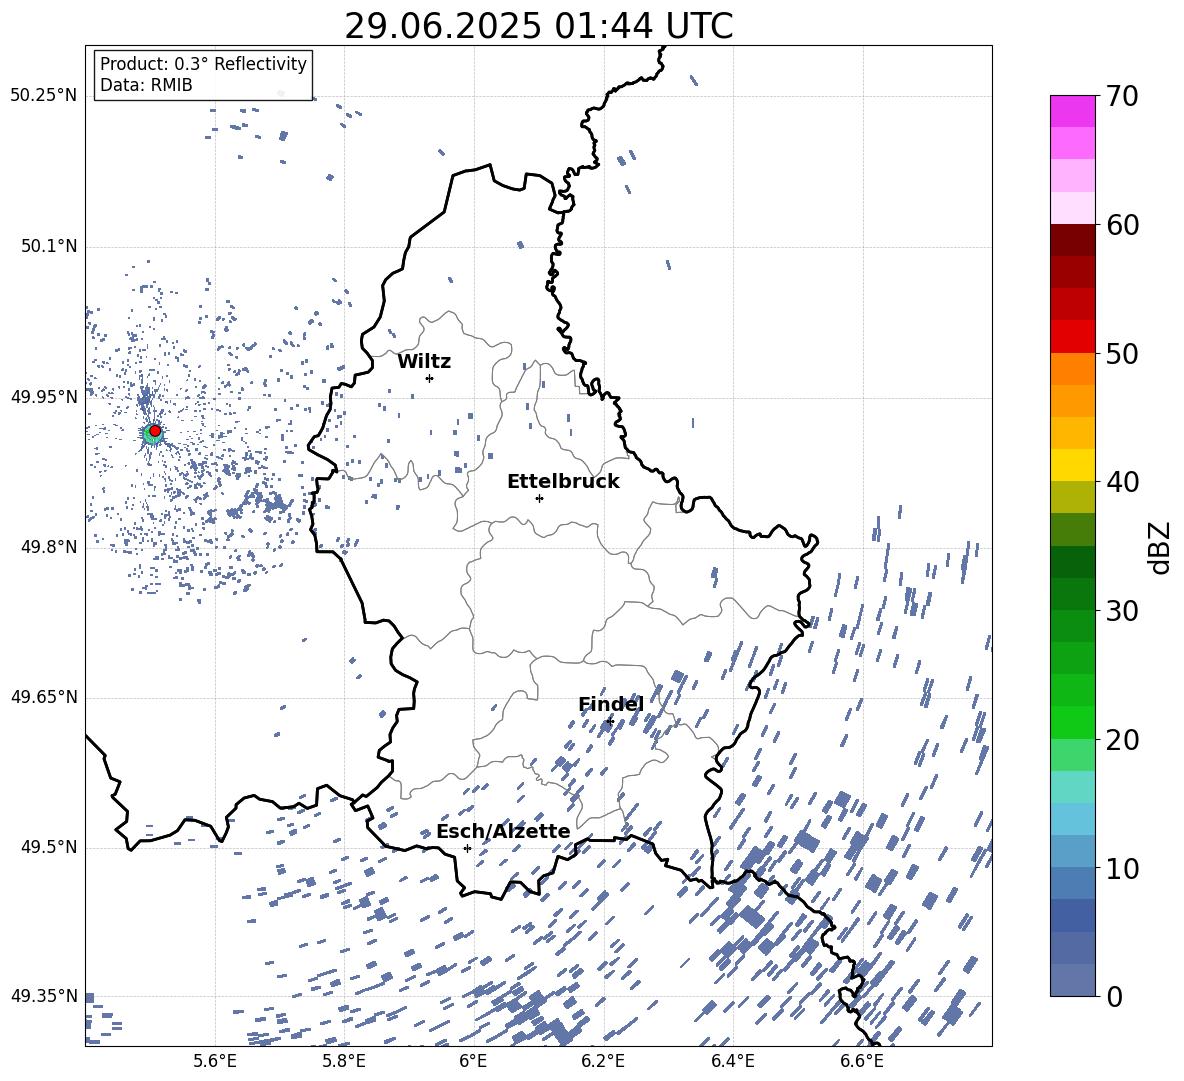Click the 6.4°E longitude label

733,1061
